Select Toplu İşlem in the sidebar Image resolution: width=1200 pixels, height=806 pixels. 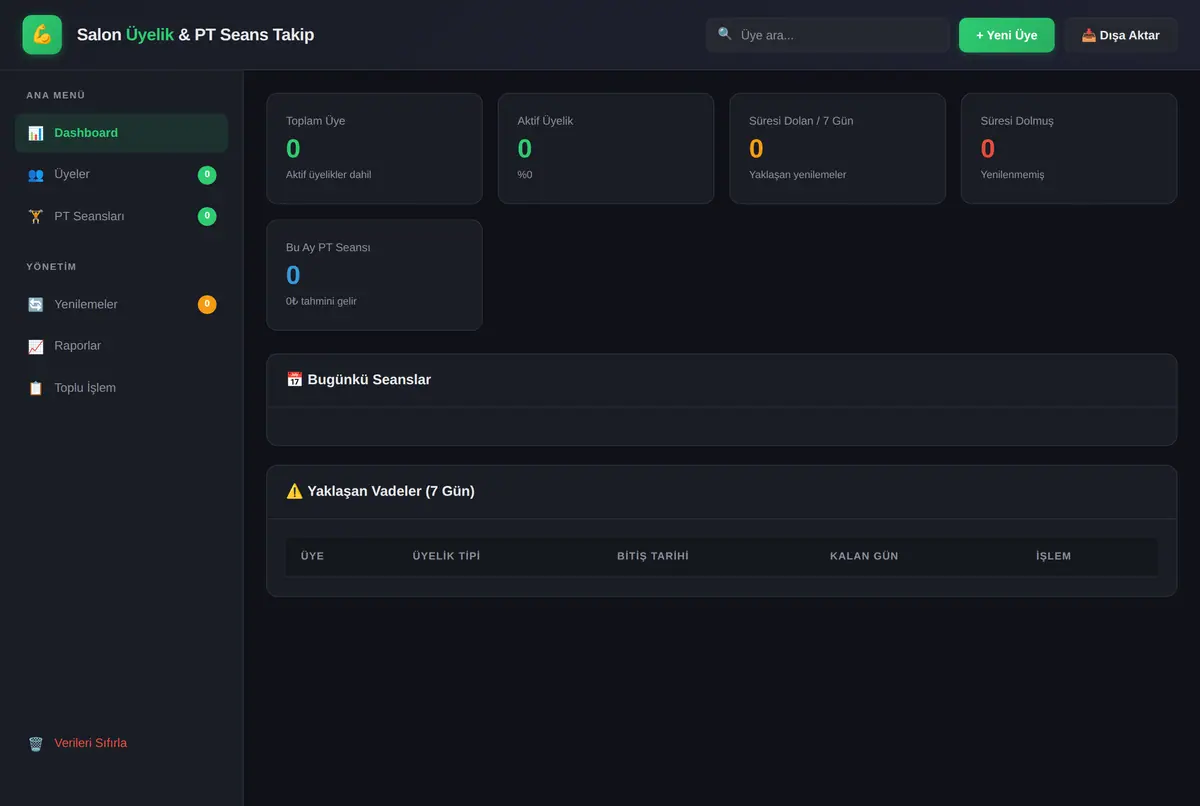pos(121,388)
